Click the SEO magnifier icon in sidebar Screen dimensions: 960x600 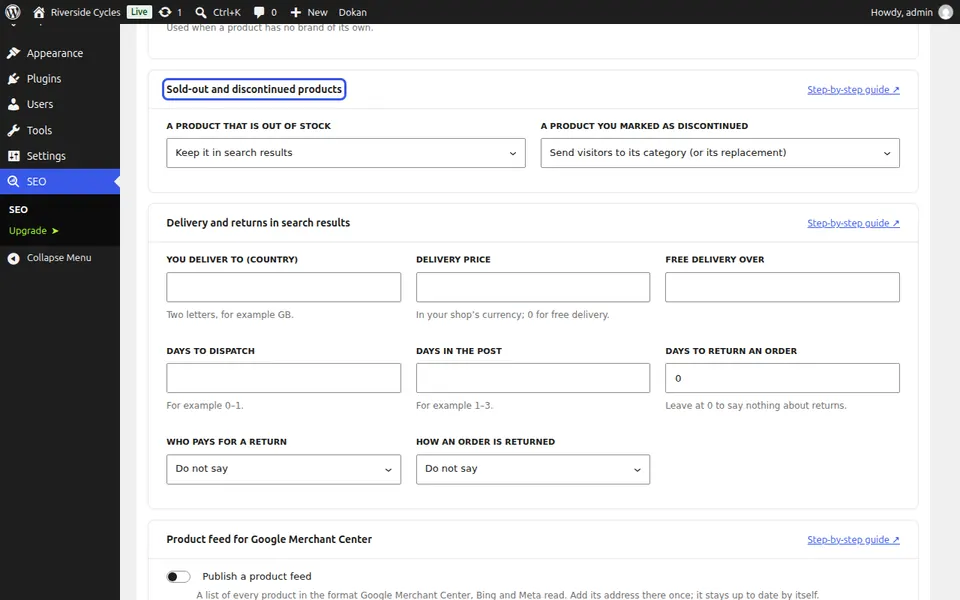[x=13, y=181]
